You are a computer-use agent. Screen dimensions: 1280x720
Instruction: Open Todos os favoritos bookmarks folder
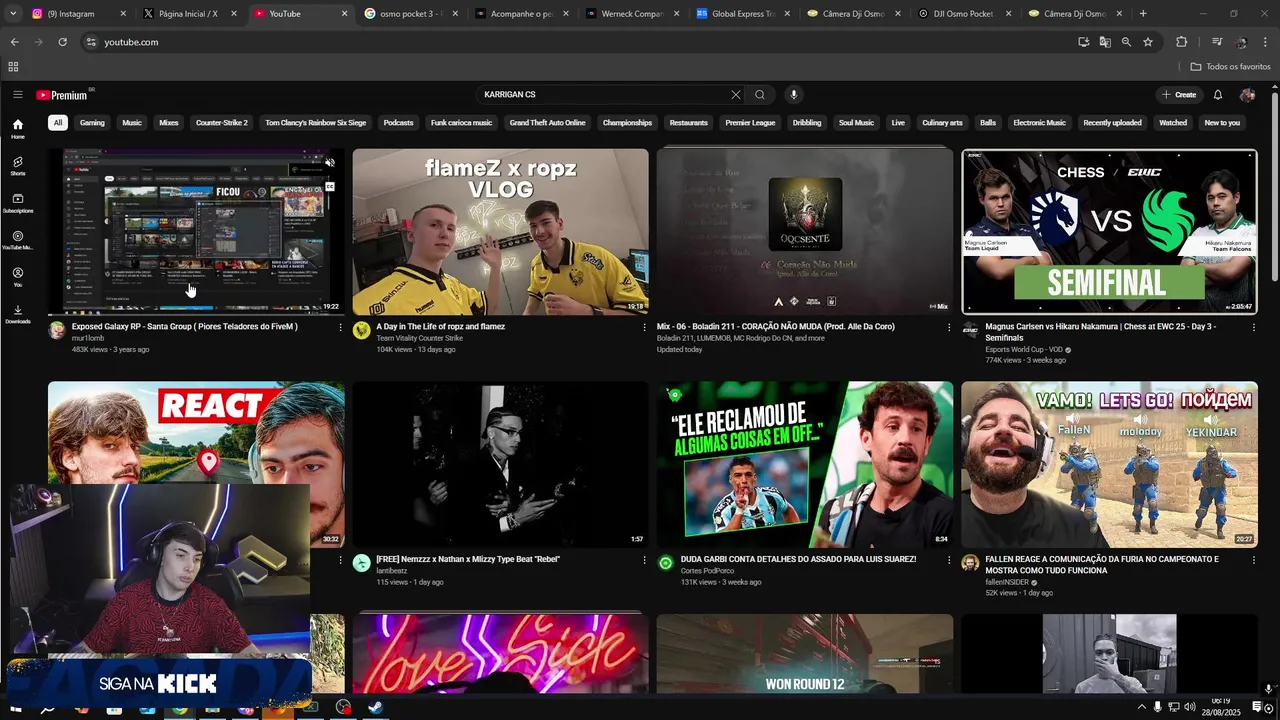(x=1231, y=67)
